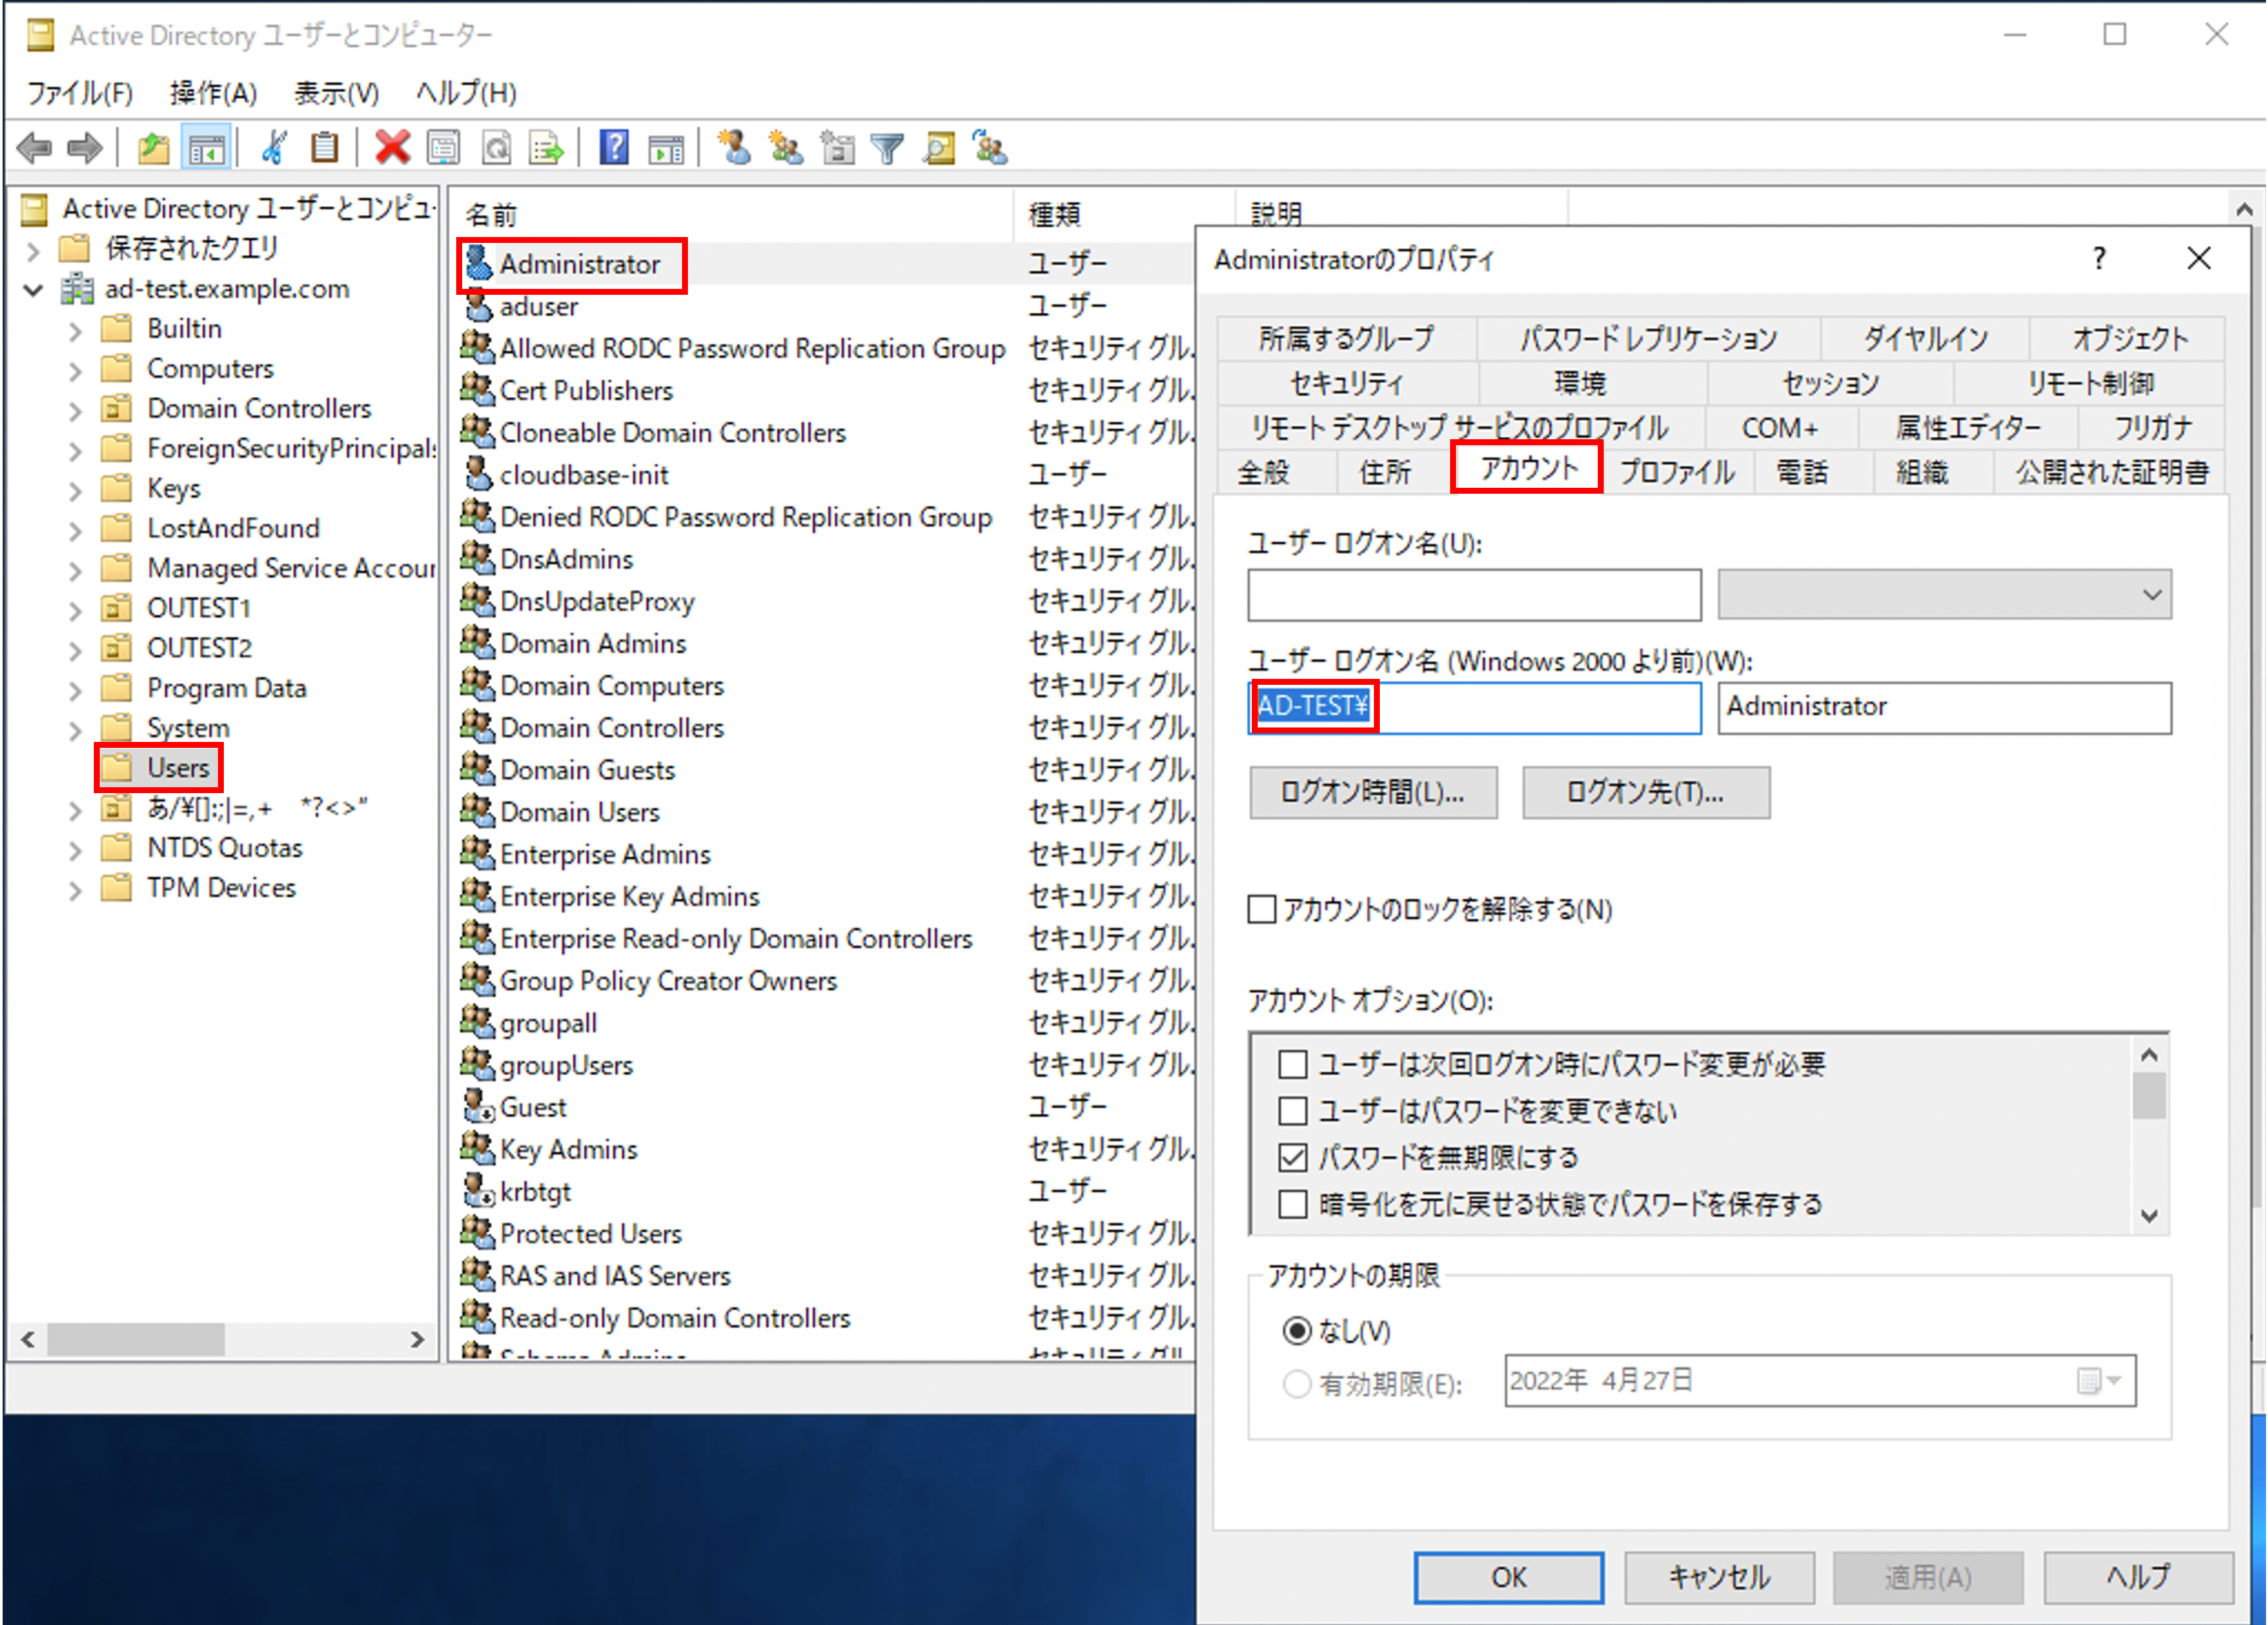This screenshot has height=1625, width=2268.
Task: Toggle the show/hide console tree icon
Action: [x=206, y=149]
